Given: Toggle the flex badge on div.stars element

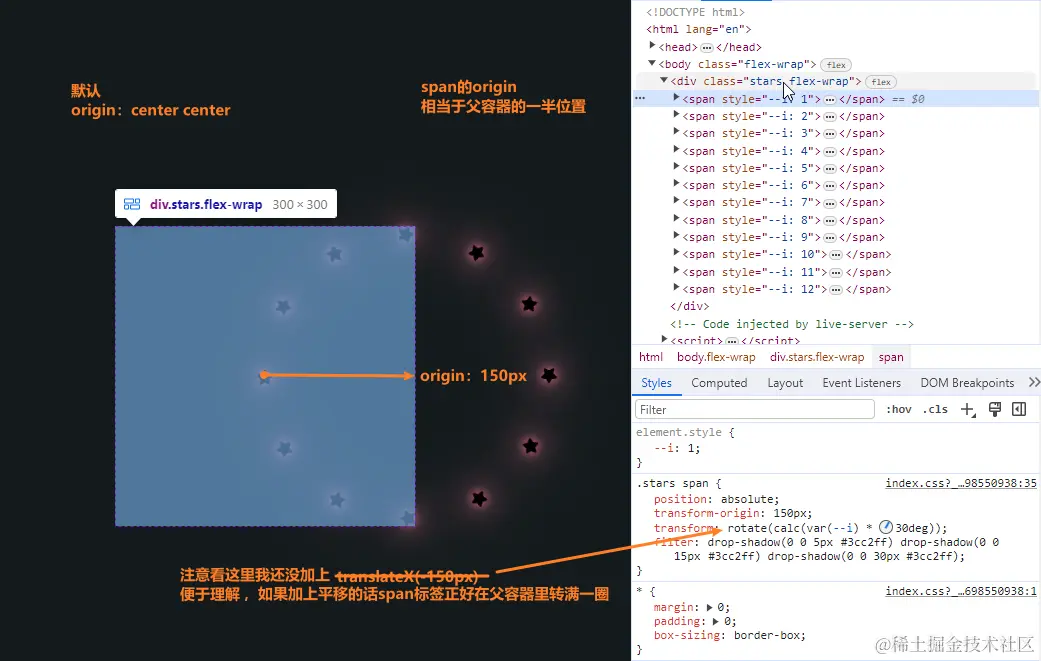Looking at the screenshot, I should coord(881,82).
